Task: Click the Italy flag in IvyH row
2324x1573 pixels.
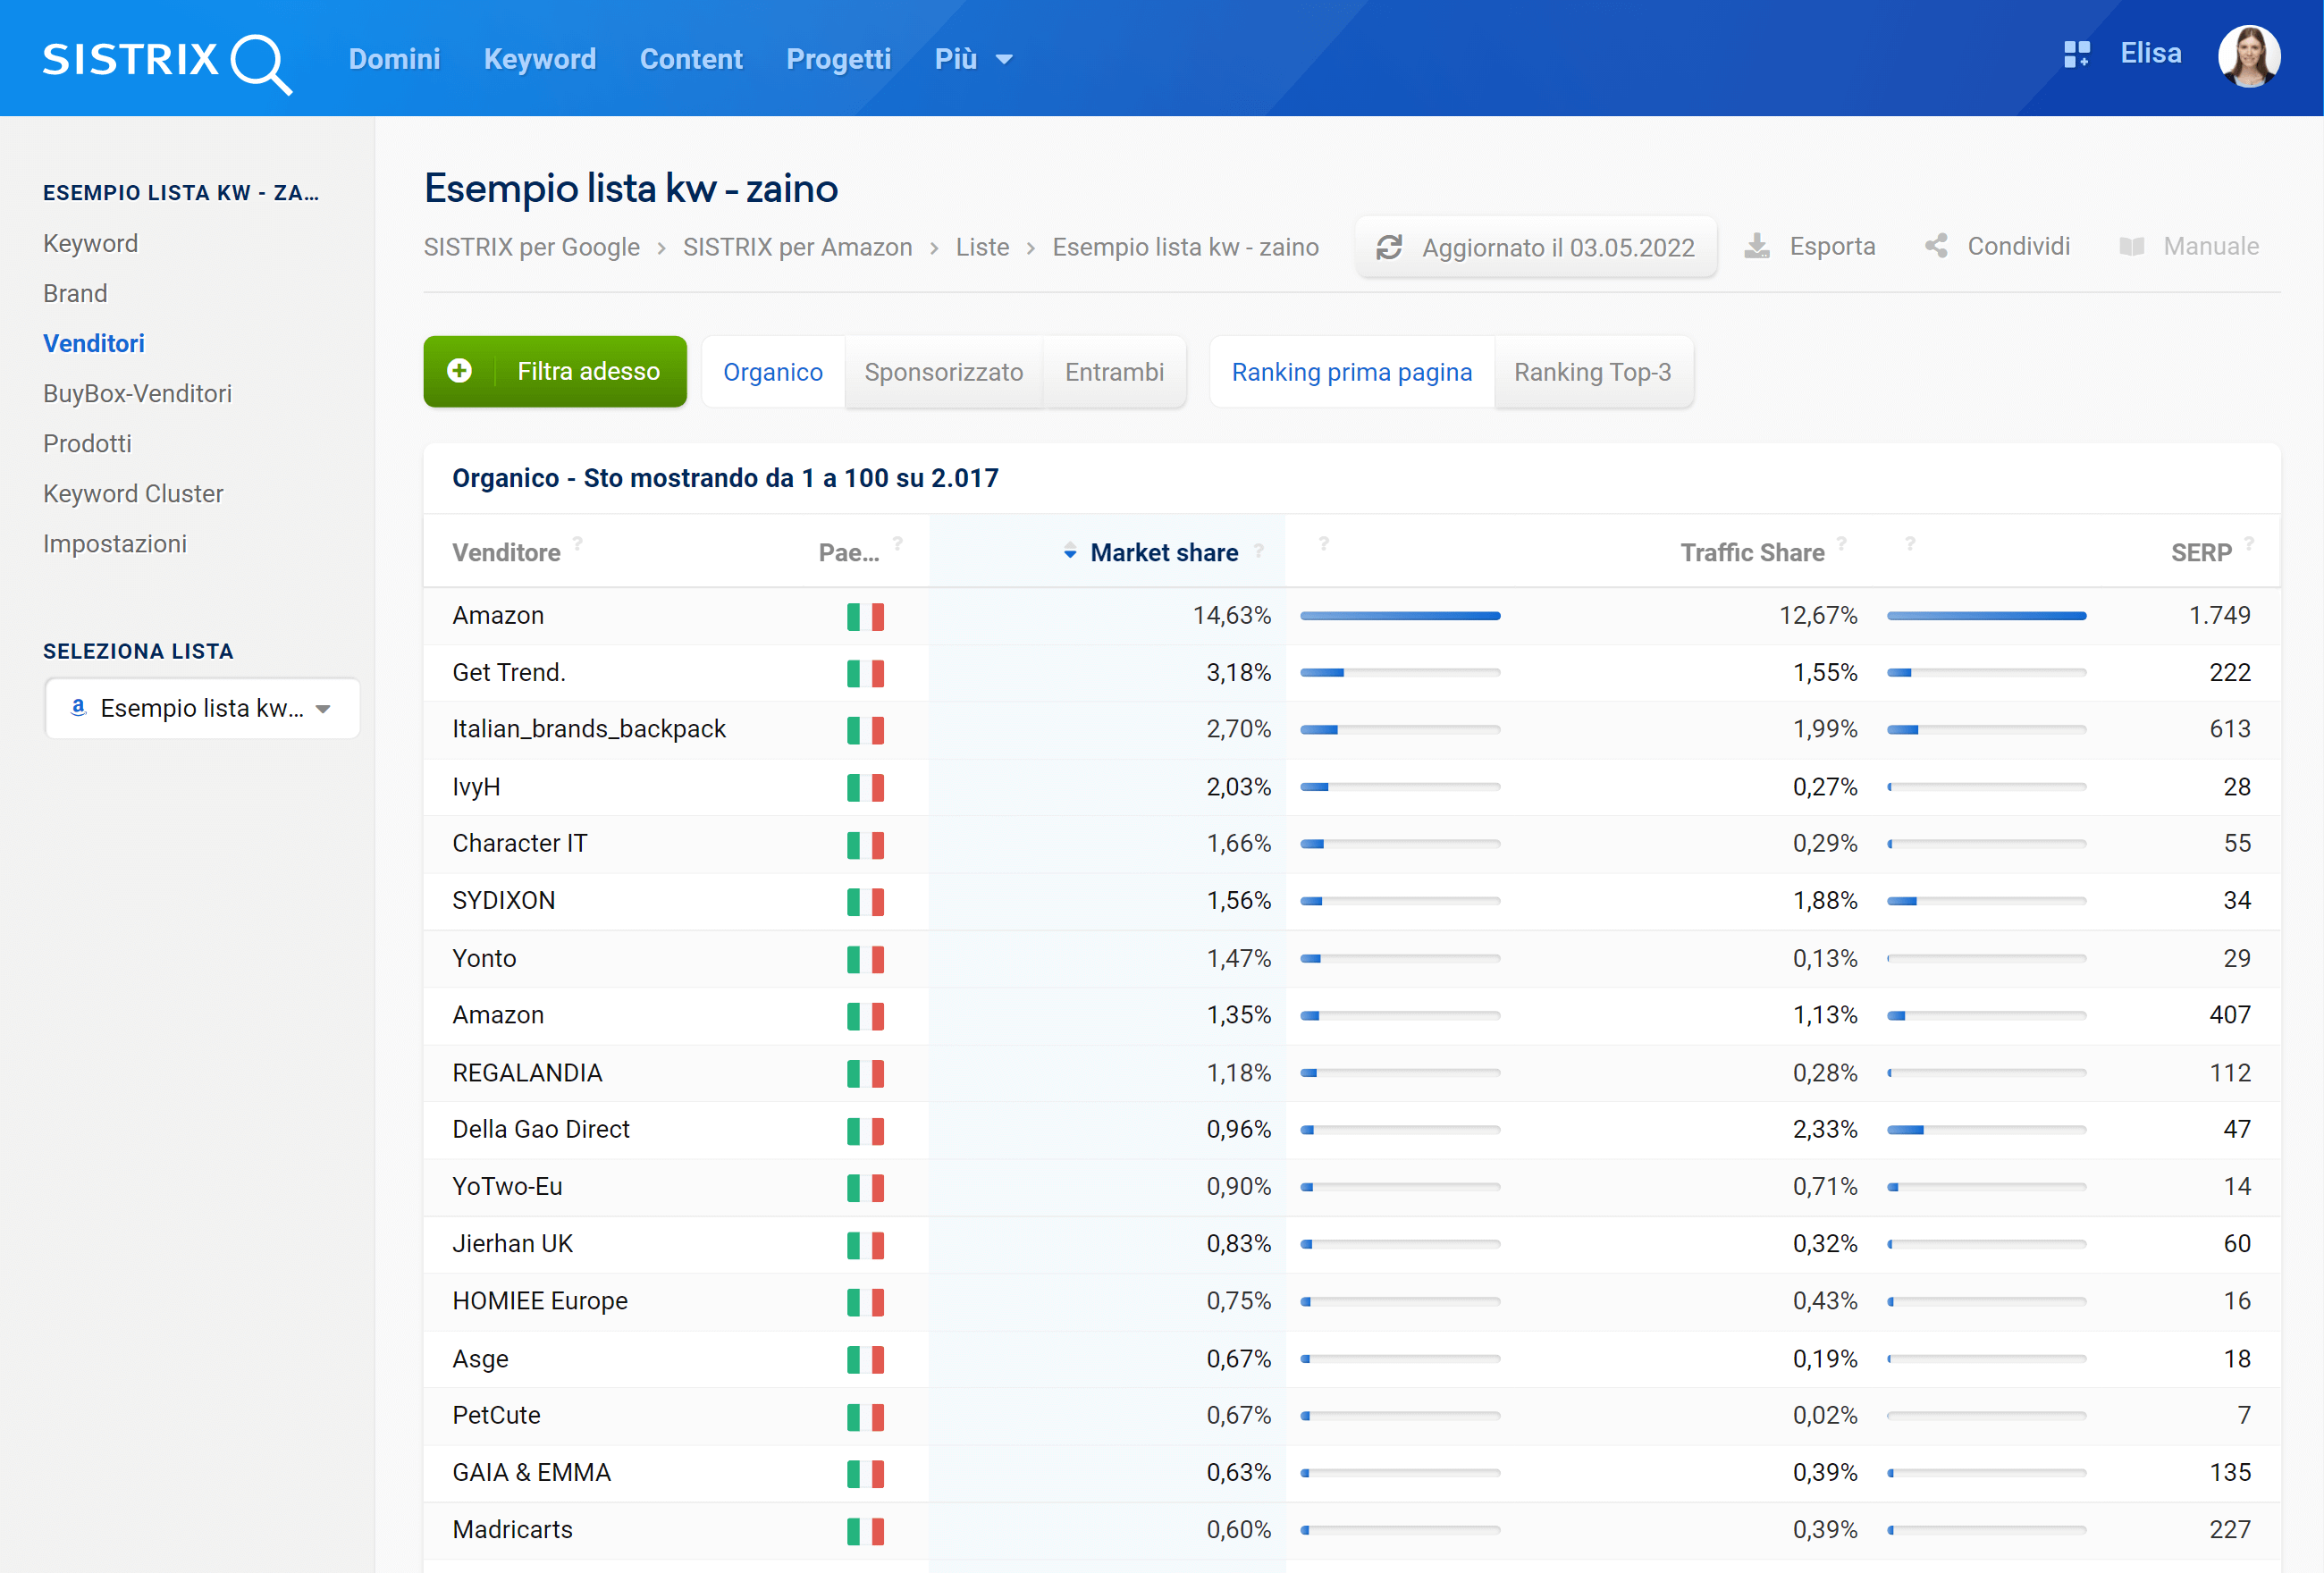Action: click(865, 788)
